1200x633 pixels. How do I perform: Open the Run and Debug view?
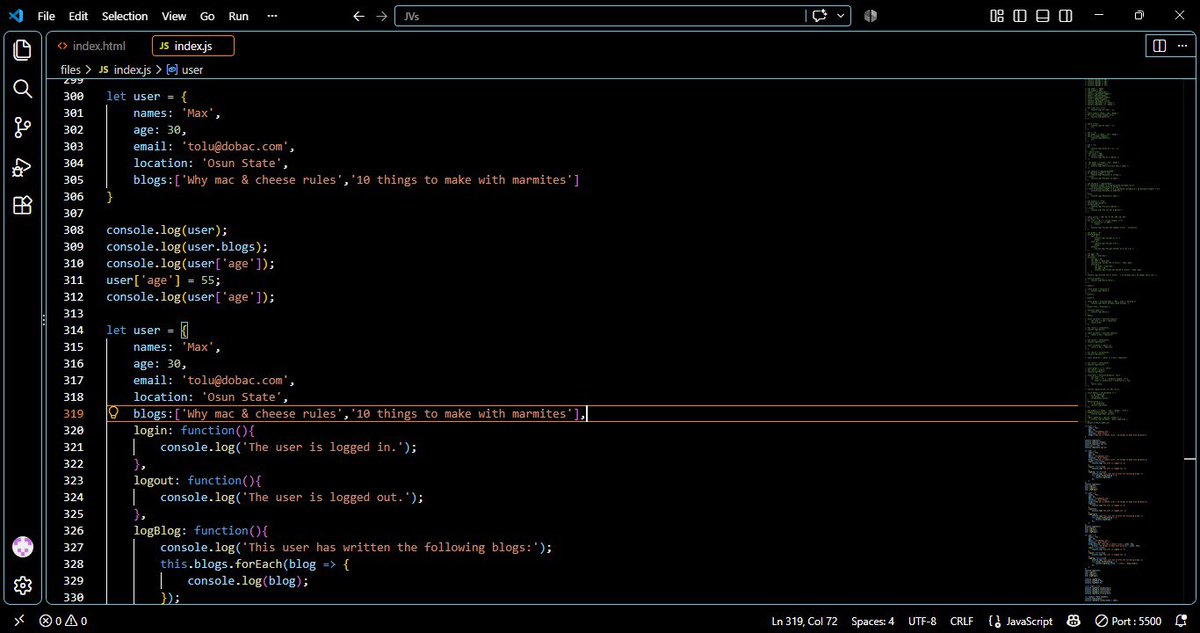[22, 167]
